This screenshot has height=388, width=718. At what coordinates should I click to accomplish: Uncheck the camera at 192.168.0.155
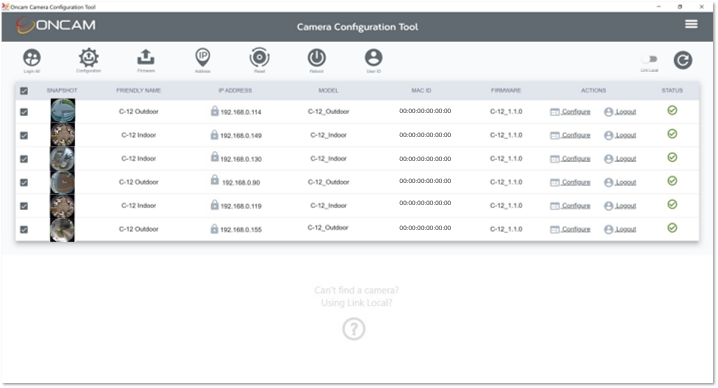(x=24, y=230)
